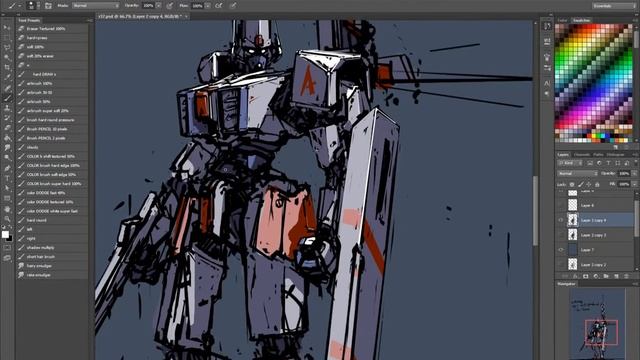Choose brush hard round pressure preset

[x=52, y=120]
